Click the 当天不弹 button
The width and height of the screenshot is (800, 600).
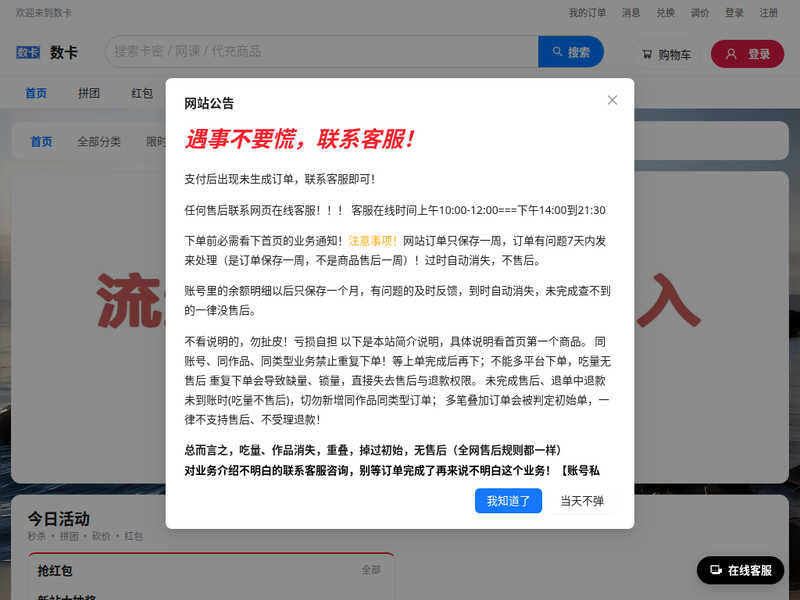582,501
